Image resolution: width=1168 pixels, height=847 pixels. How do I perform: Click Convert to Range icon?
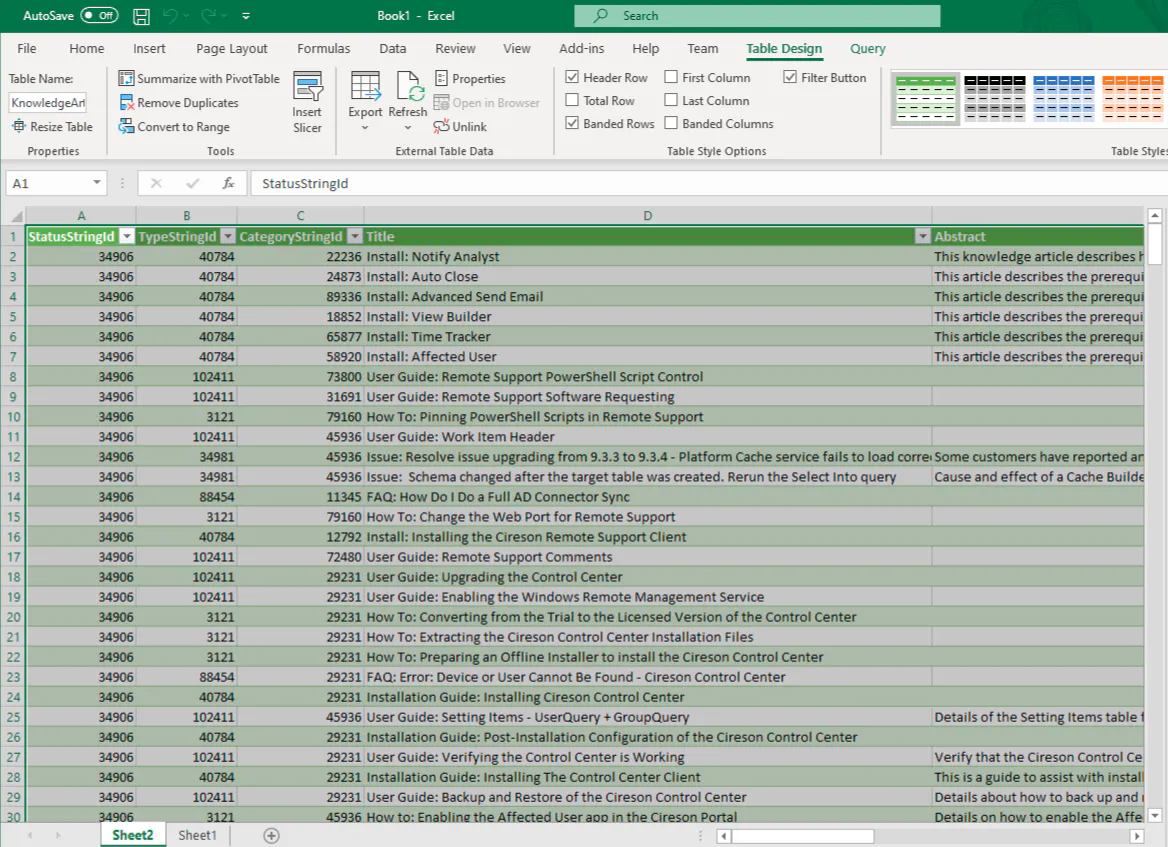(127, 127)
